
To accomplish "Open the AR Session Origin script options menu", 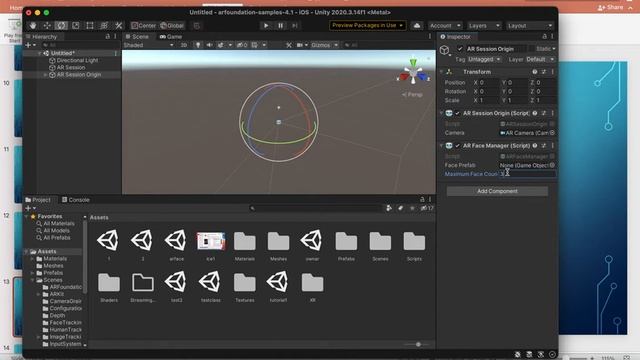I will pos(553,113).
